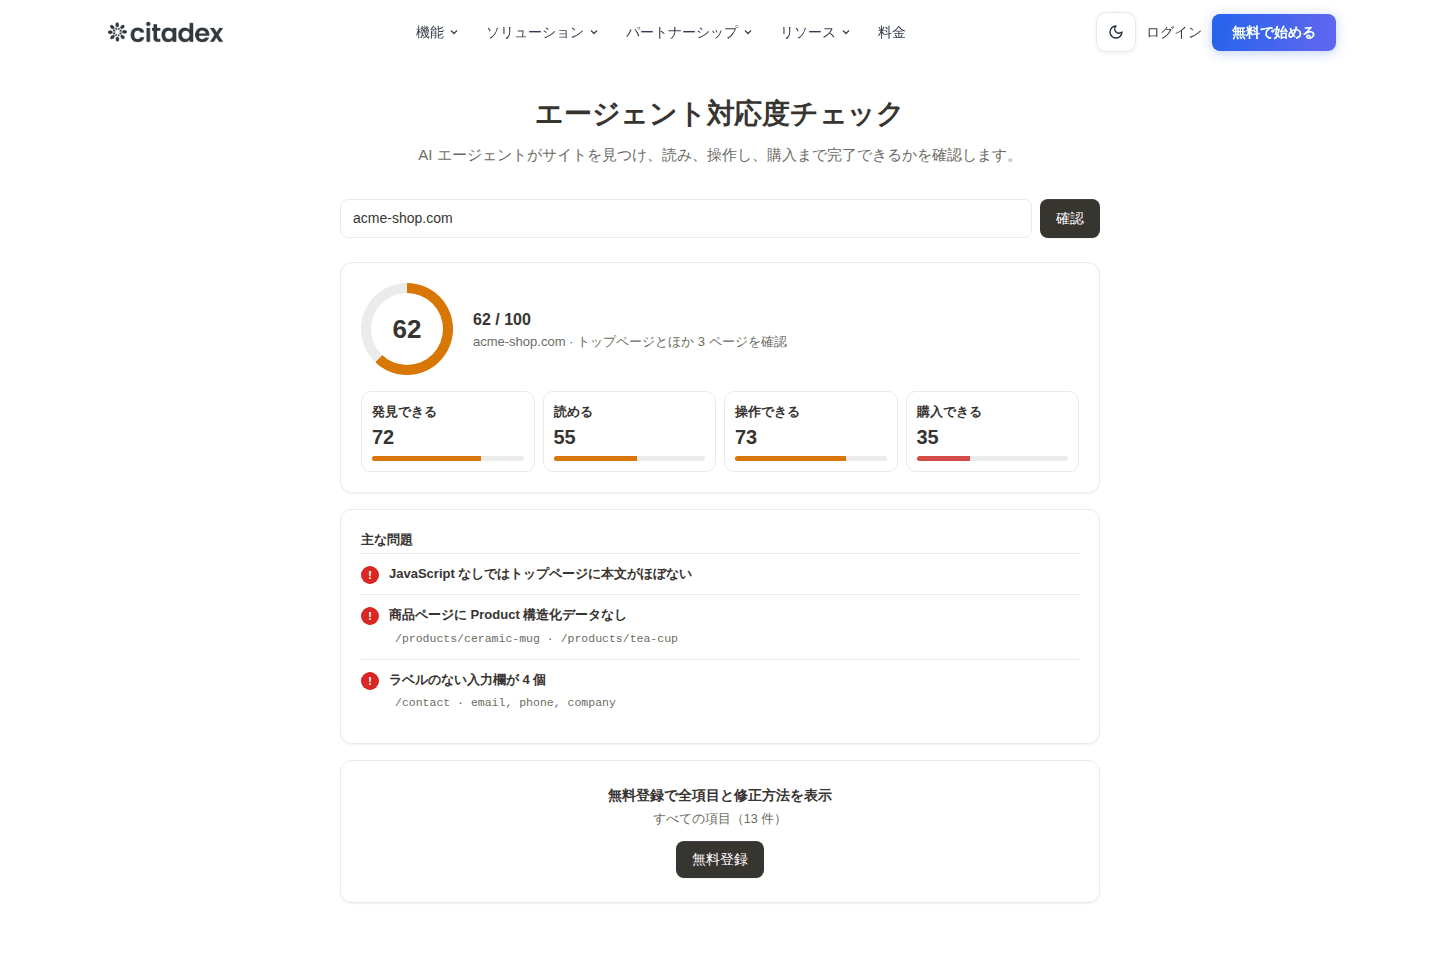Click the text 'JavaScript なしではトップページに本文がほぼない'
Viewport: 1440px width, 963px height.
pyautogui.click(x=540, y=574)
